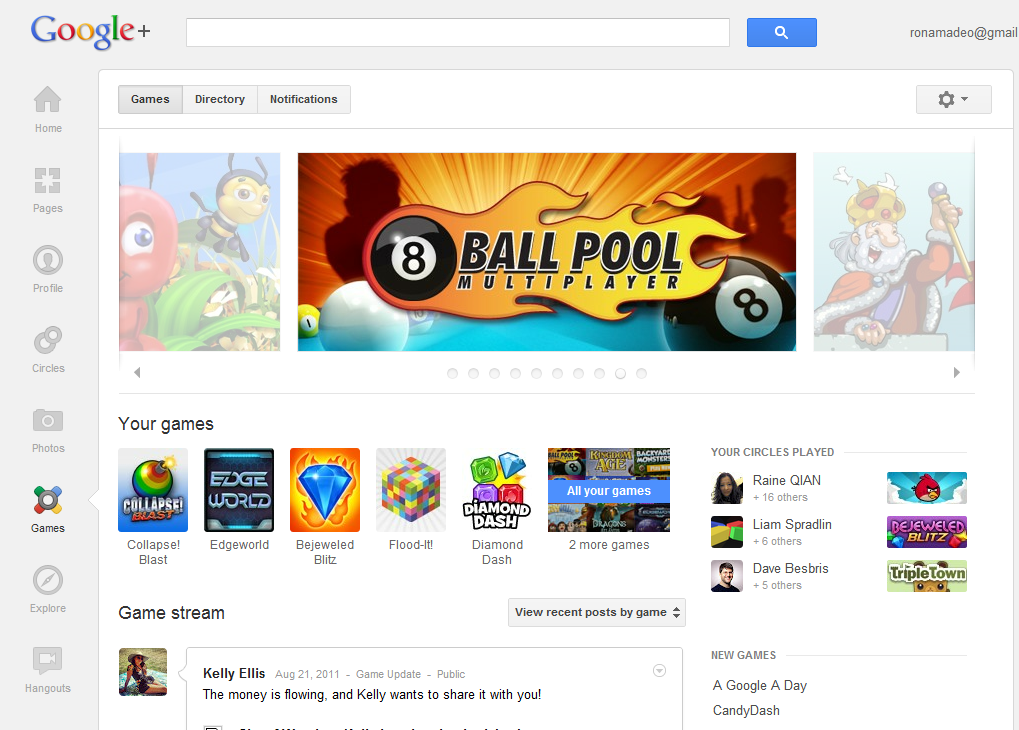Switch to the Directory tab
The image size is (1019, 730).
(x=219, y=99)
